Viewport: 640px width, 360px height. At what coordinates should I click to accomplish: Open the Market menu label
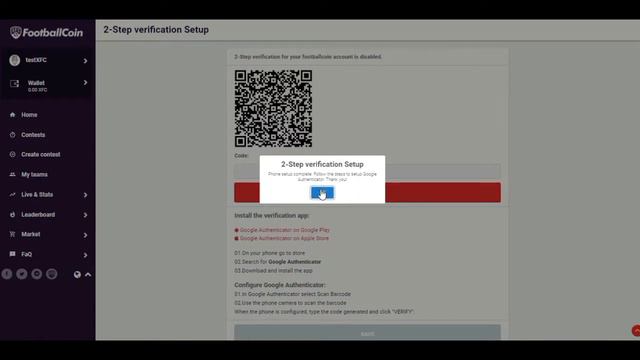click(31, 234)
